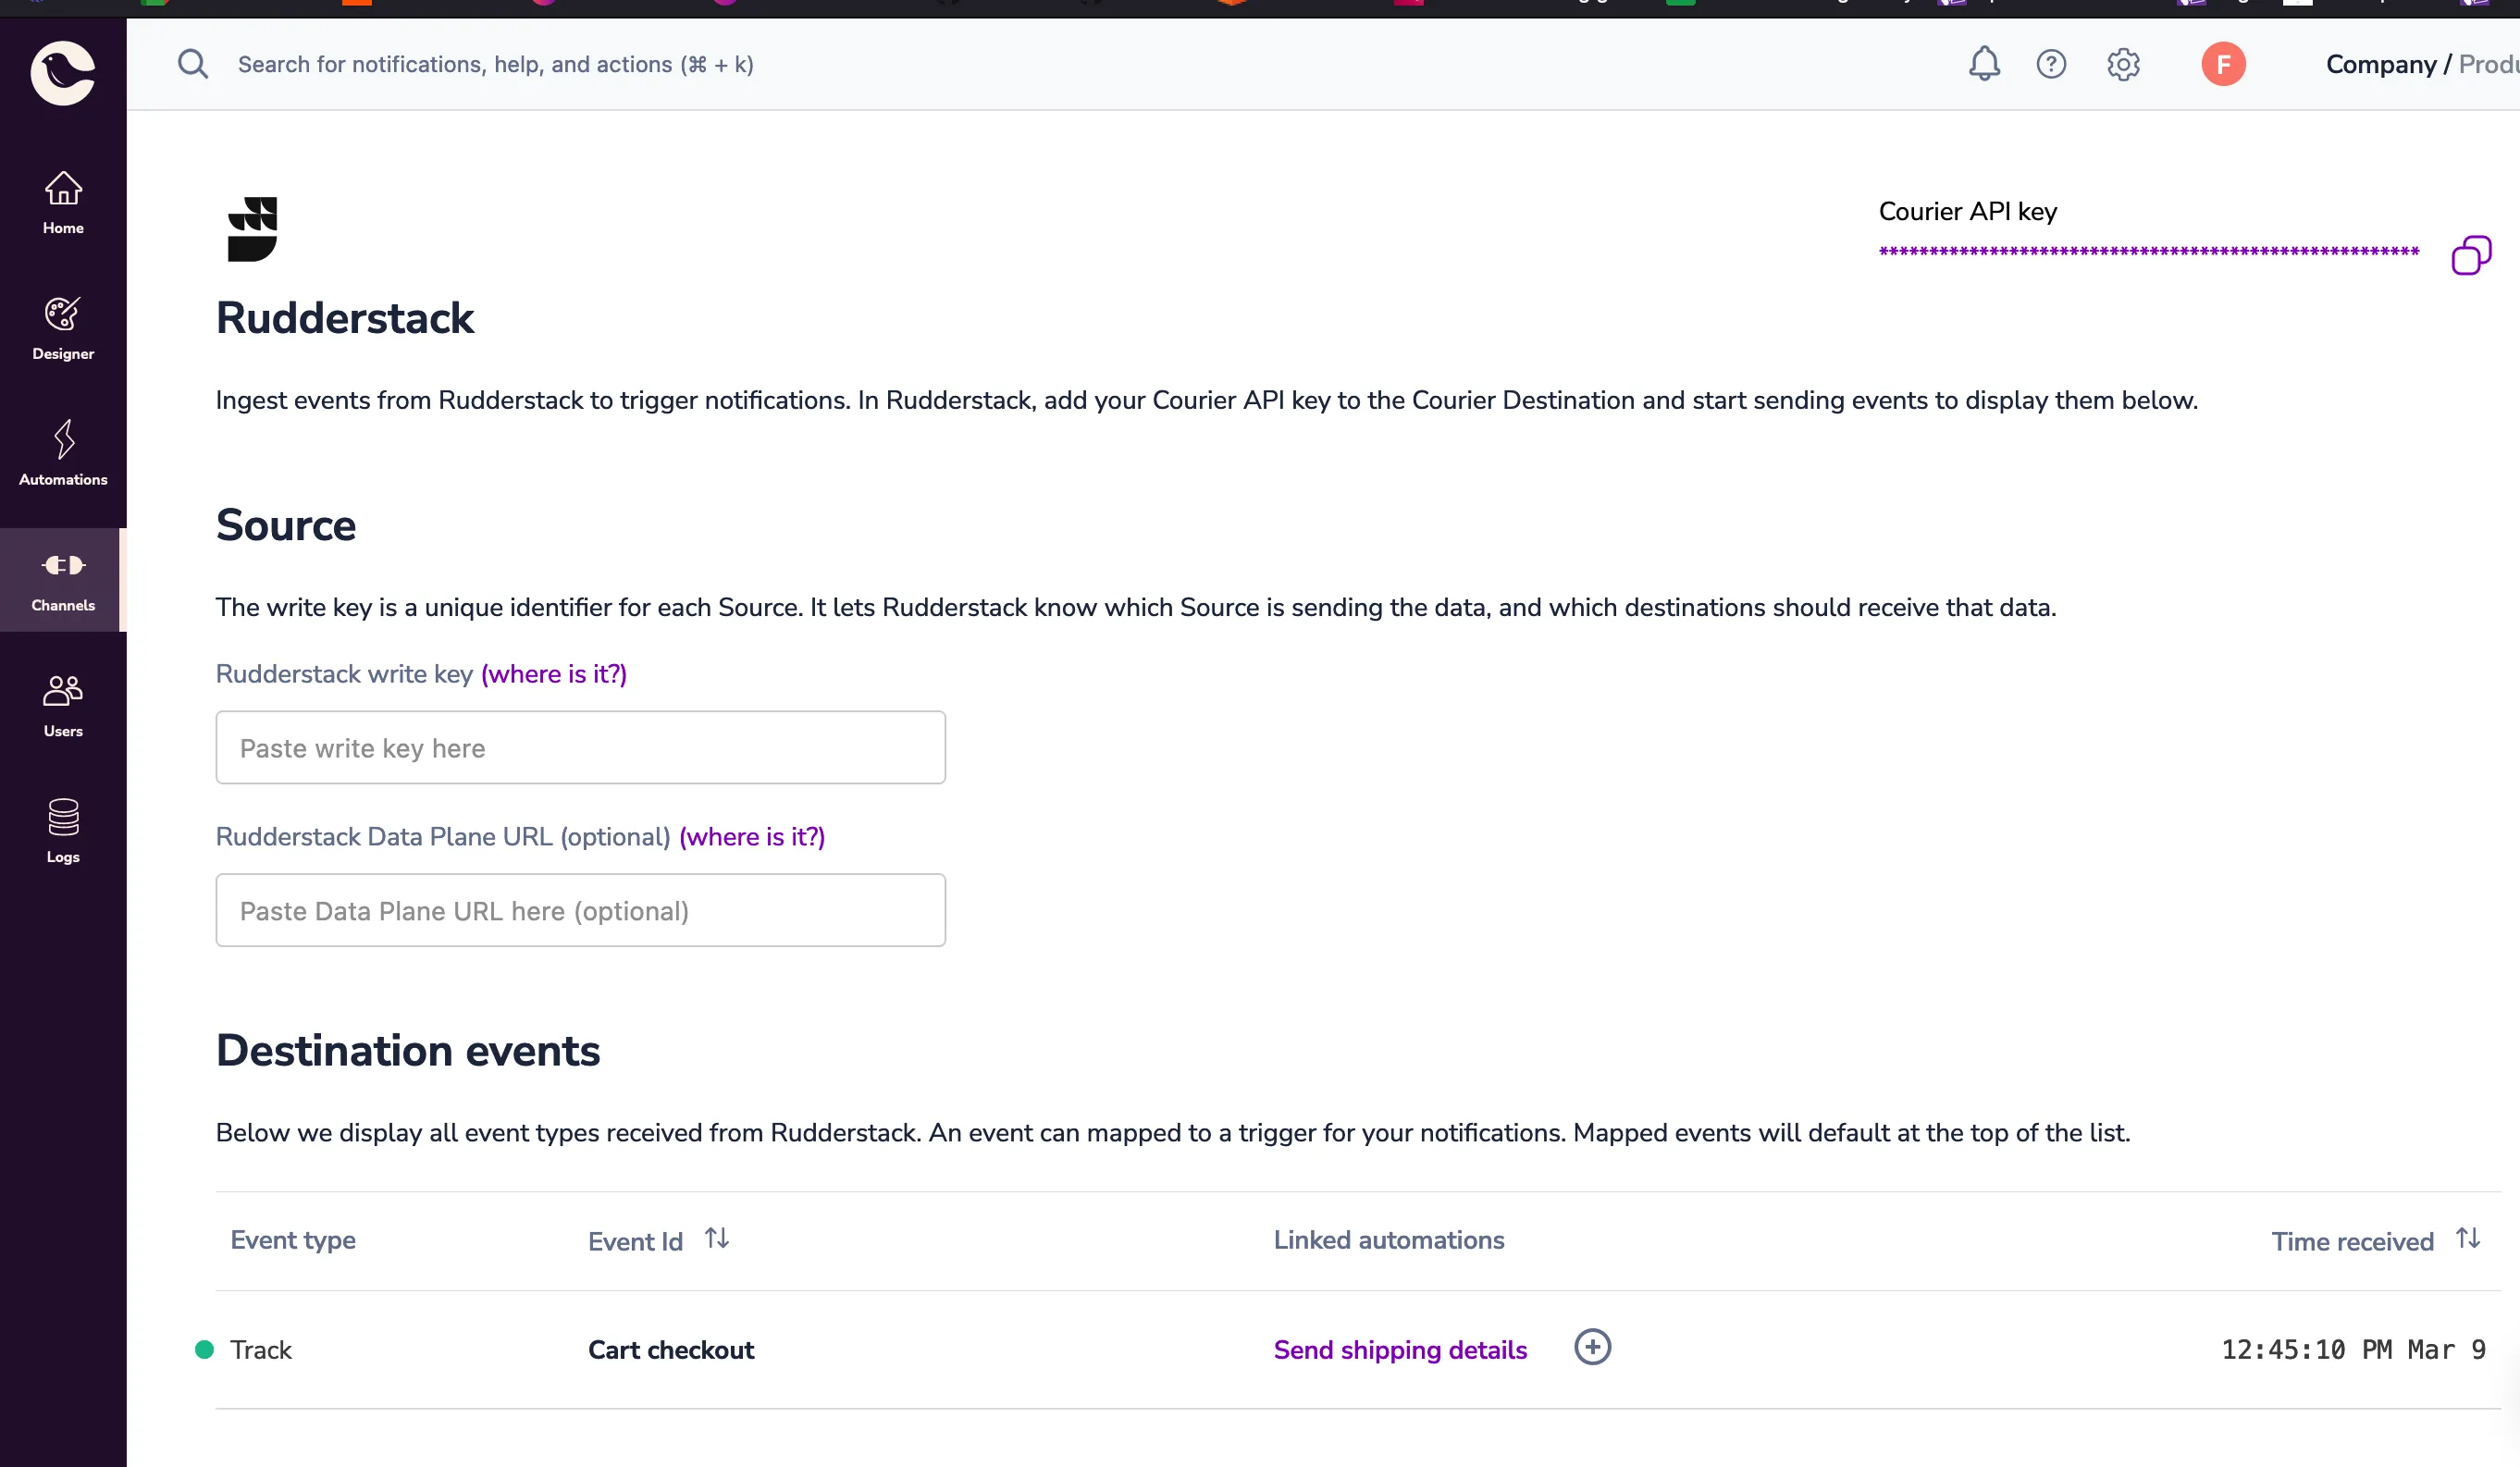Open settings gear icon
The image size is (2520, 1467).
click(2123, 64)
